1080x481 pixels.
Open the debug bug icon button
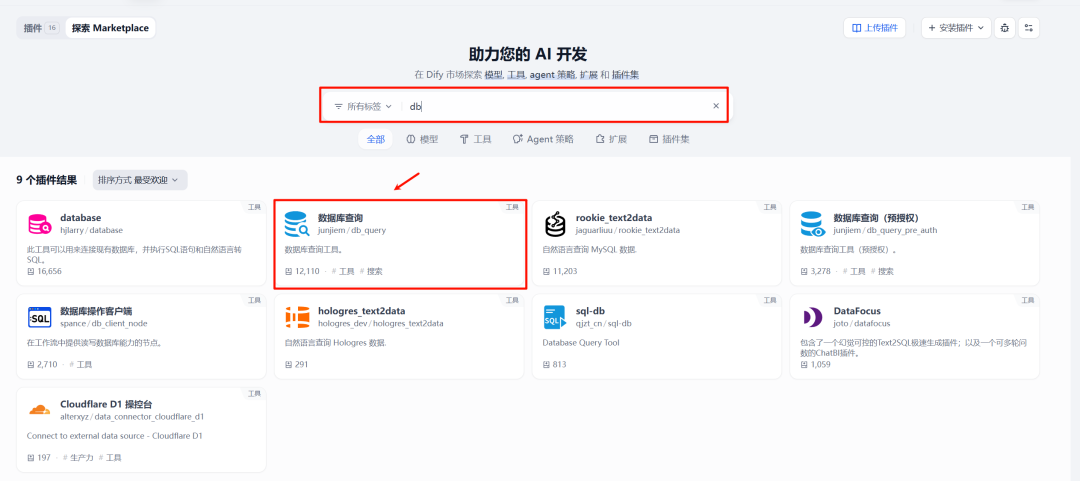click(x=1004, y=28)
